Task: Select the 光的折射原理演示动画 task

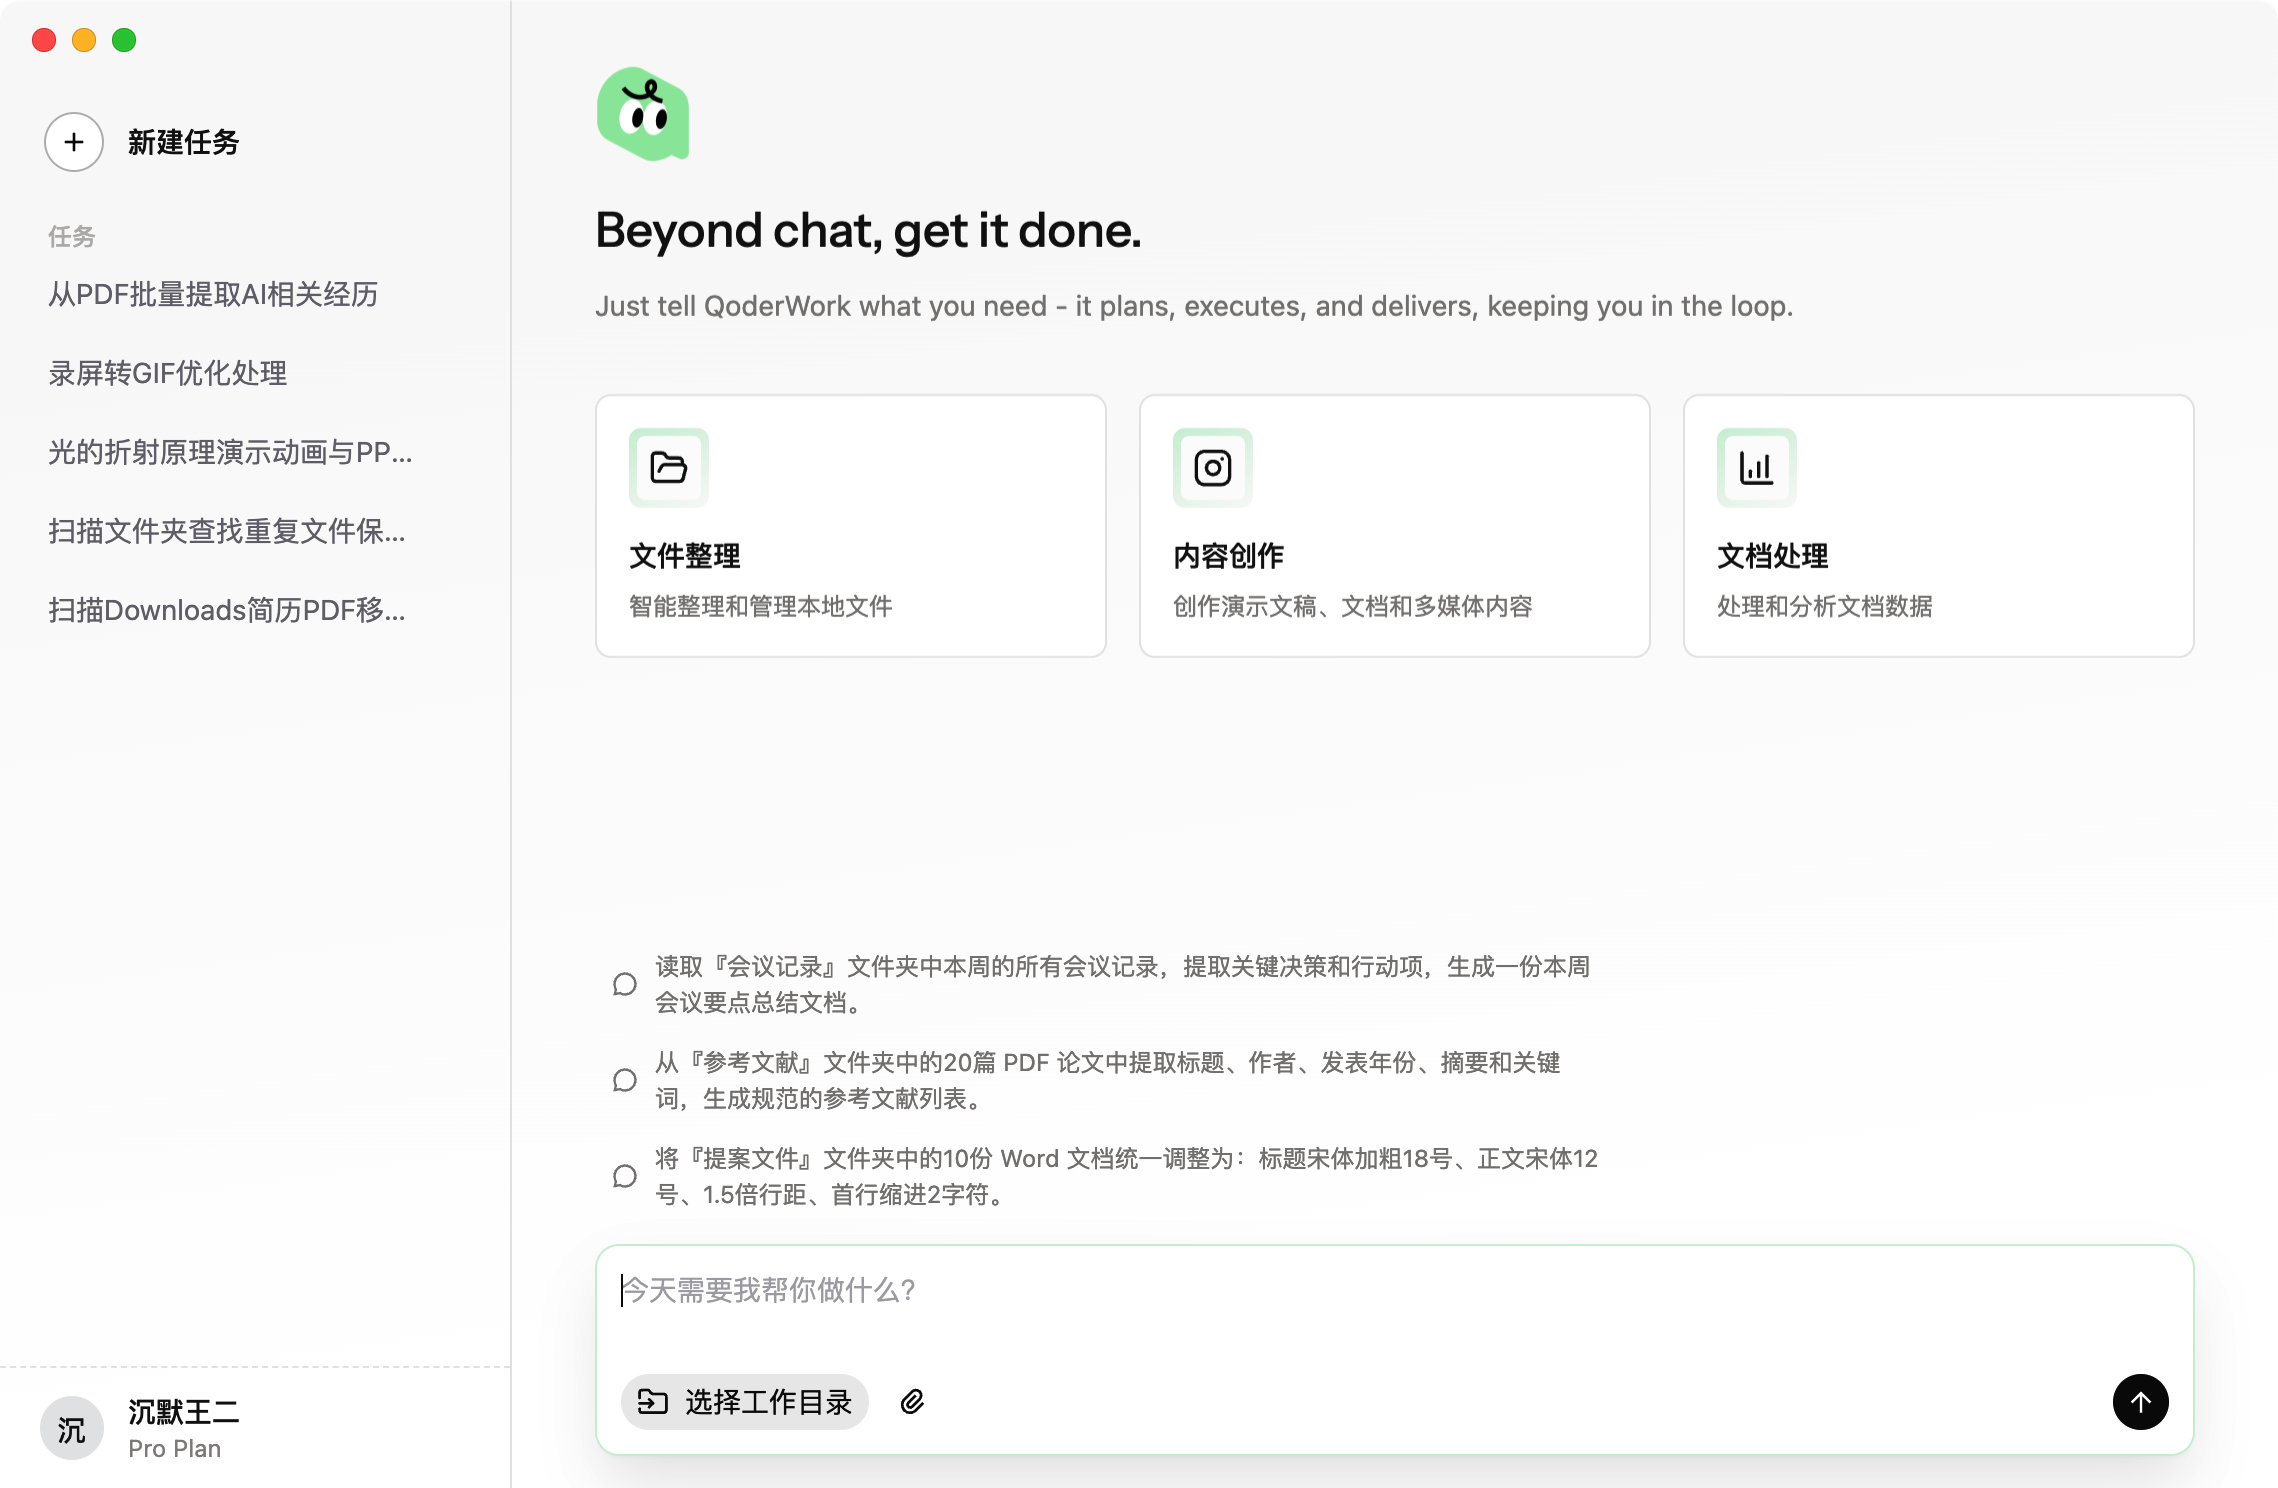Action: (230, 452)
